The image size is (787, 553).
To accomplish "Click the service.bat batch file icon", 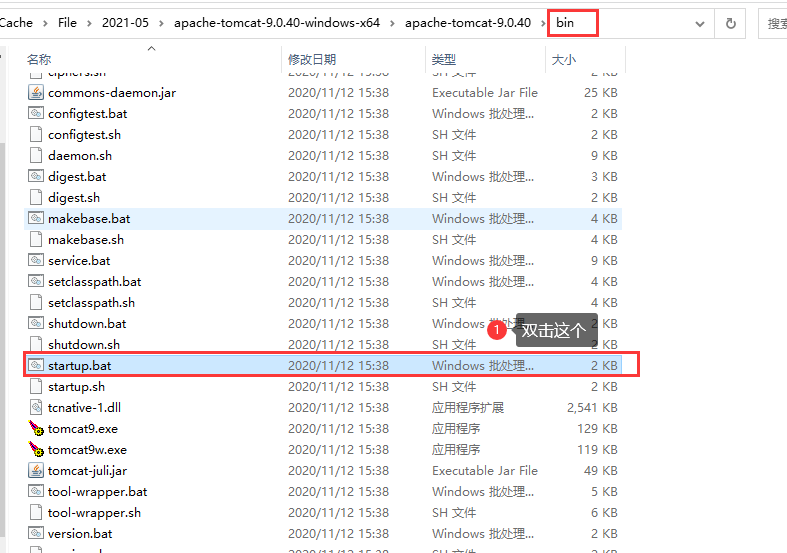I will [36, 260].
